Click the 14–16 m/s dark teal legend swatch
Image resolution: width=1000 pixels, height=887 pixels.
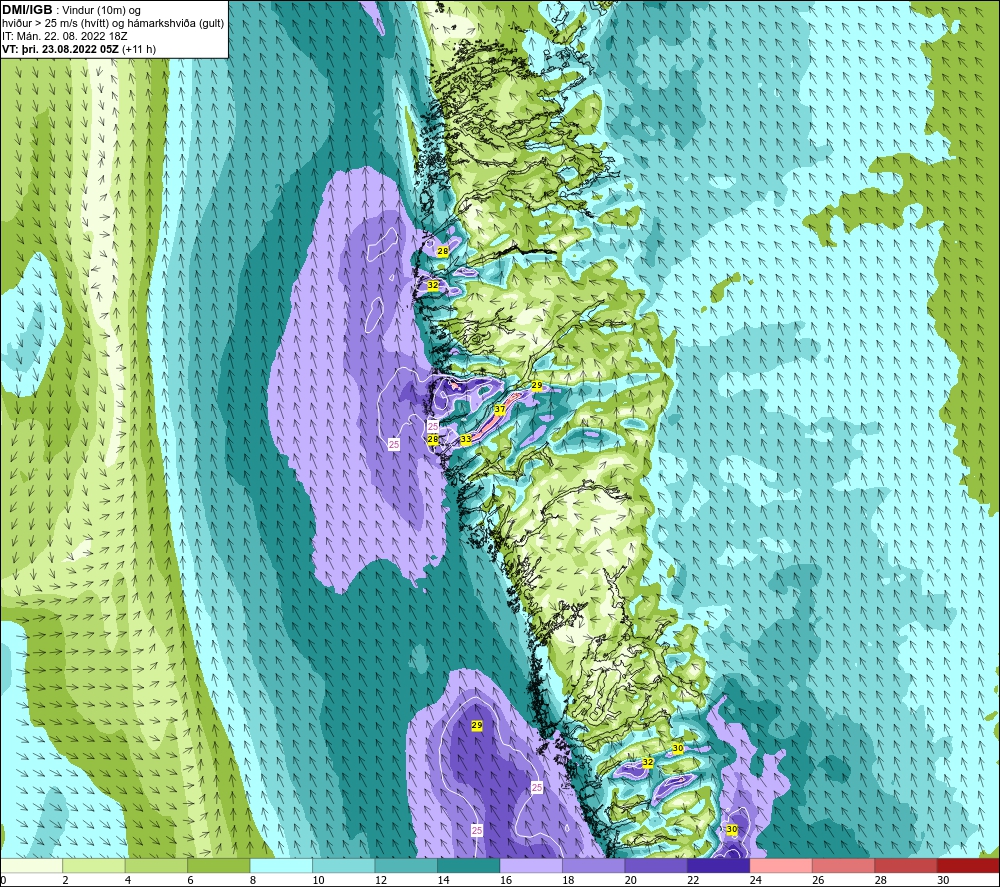469,865
